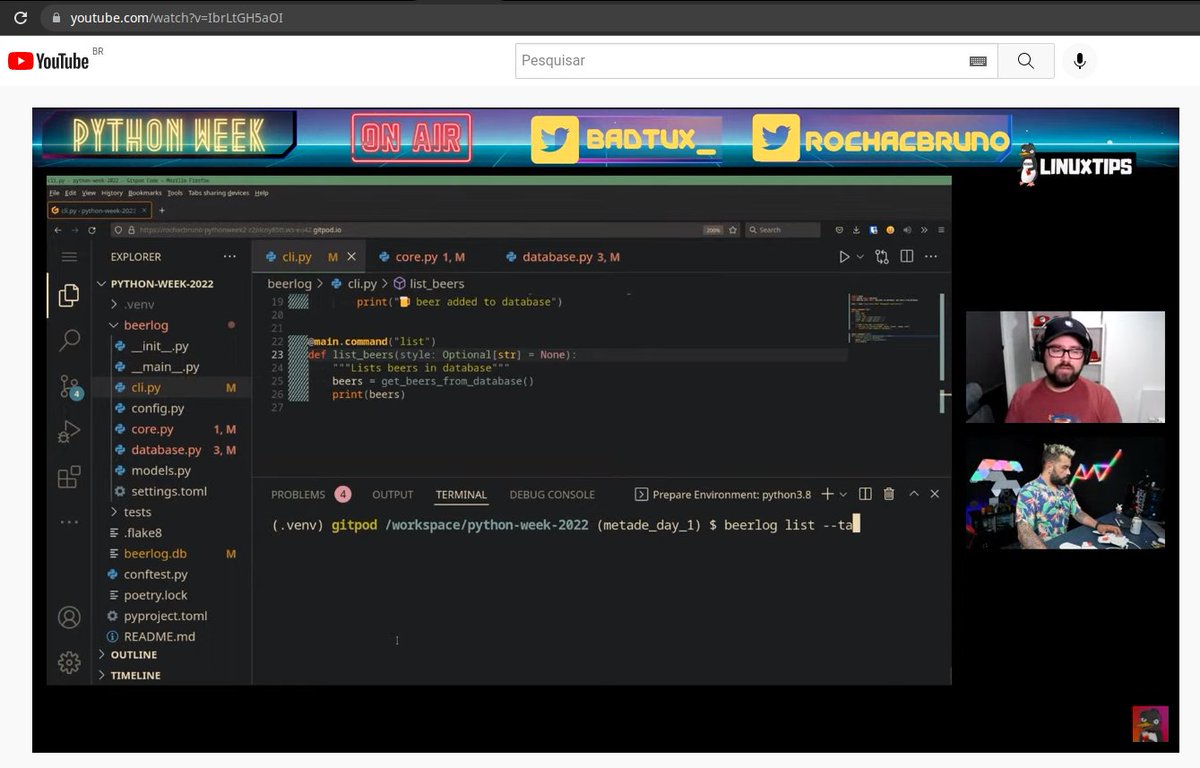Close the terminal panel
This screenshot has width=1200, height=768.
pos(935,494)
